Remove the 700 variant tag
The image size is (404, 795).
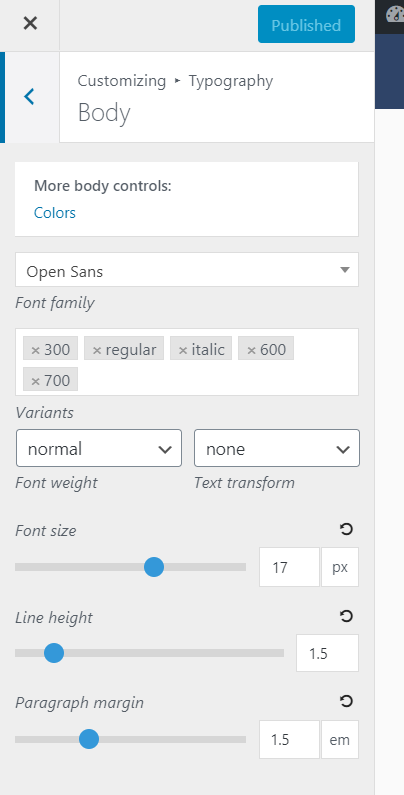pyautogui.click(x=35, y=381)
